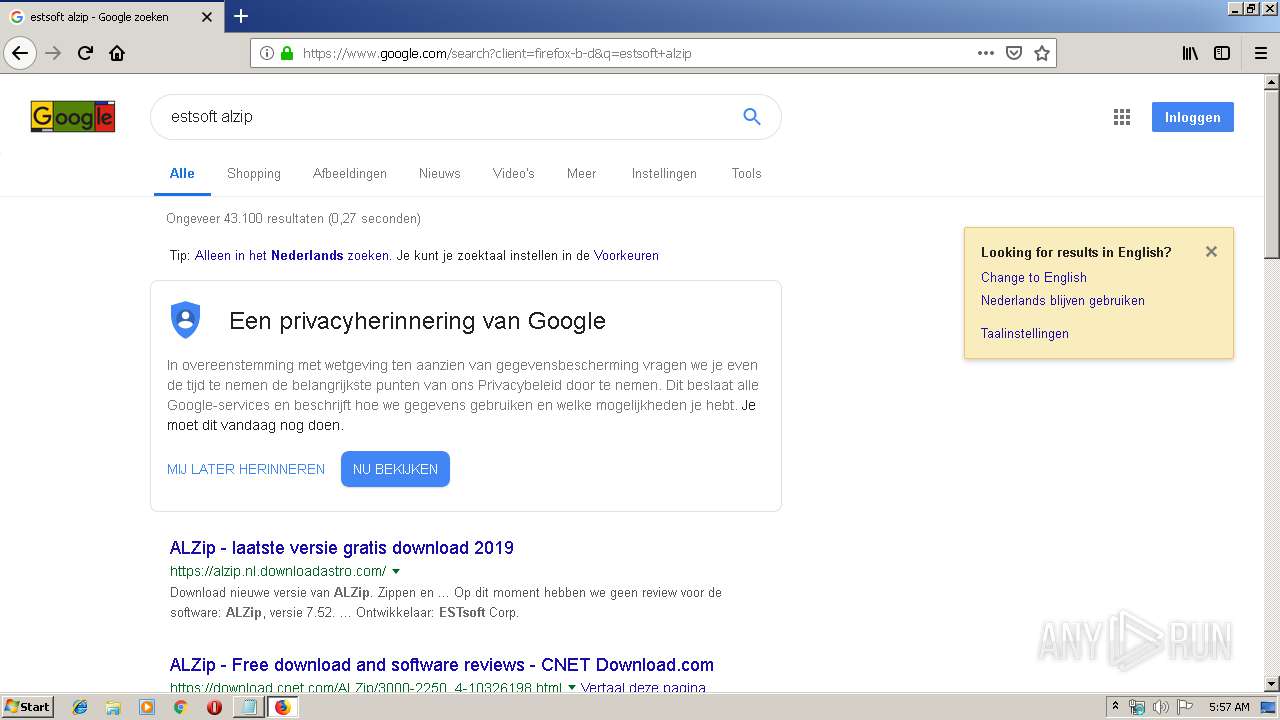
Task: Open the Windows Start menu
Action: point(28,707)
